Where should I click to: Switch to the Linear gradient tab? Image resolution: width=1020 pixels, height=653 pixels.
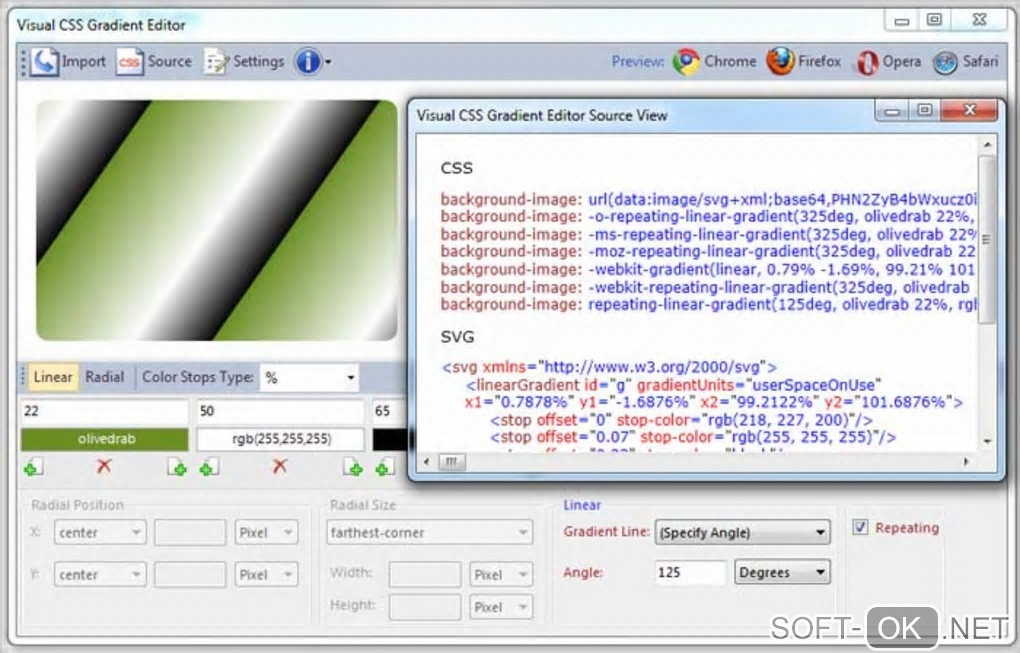point(53,377)
